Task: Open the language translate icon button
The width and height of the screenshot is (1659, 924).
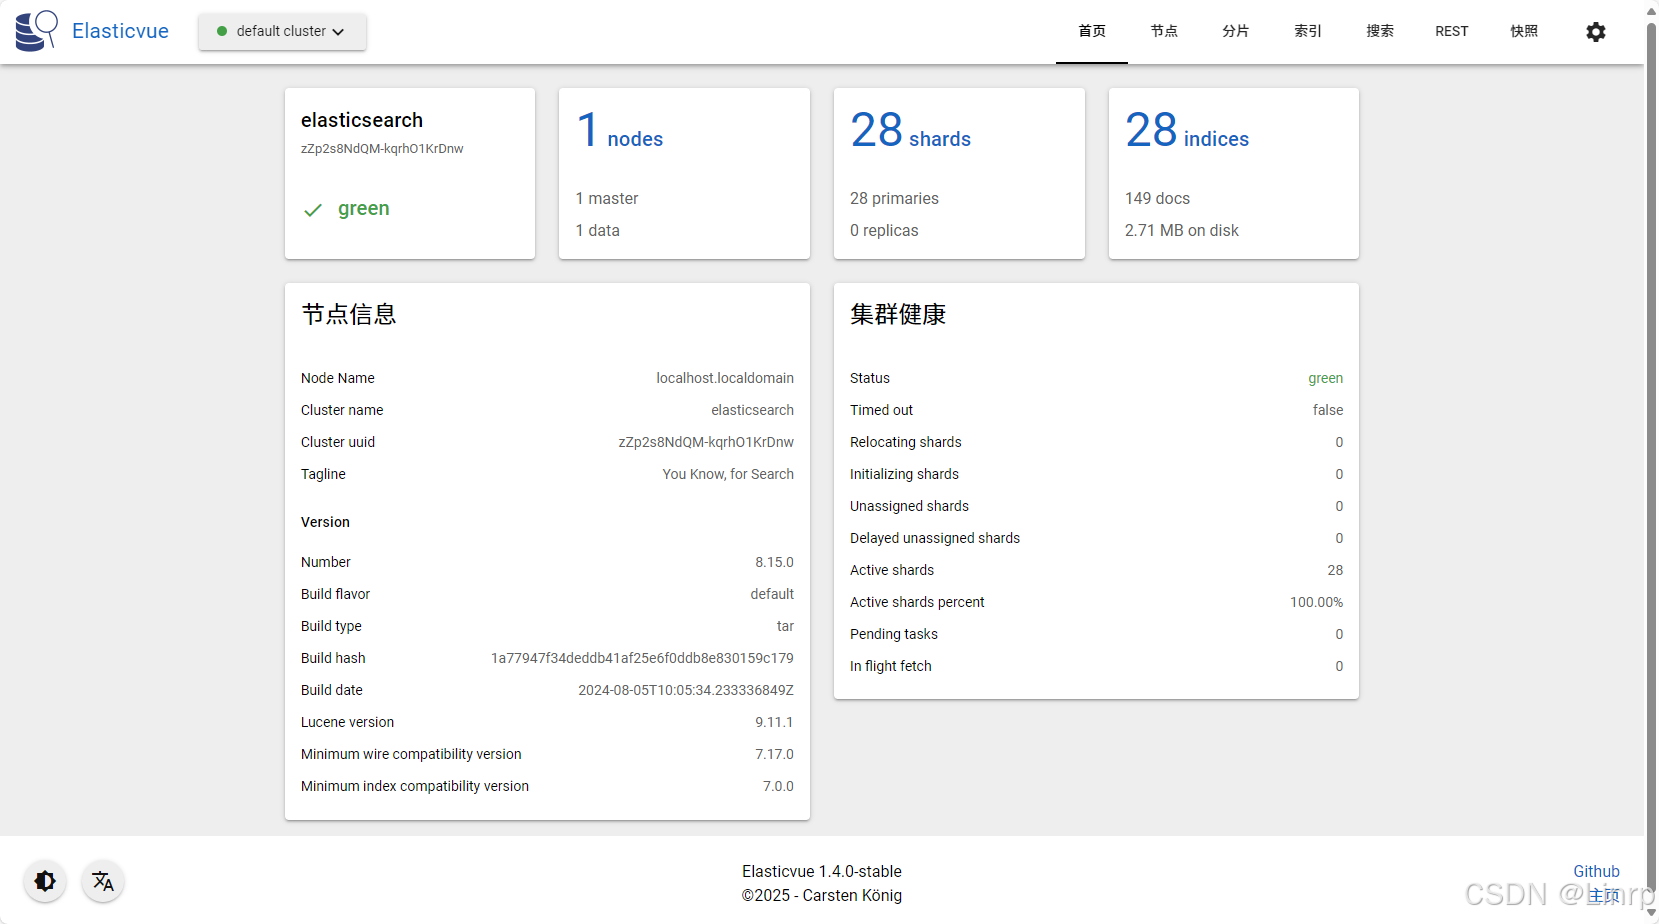Action: 103,881
